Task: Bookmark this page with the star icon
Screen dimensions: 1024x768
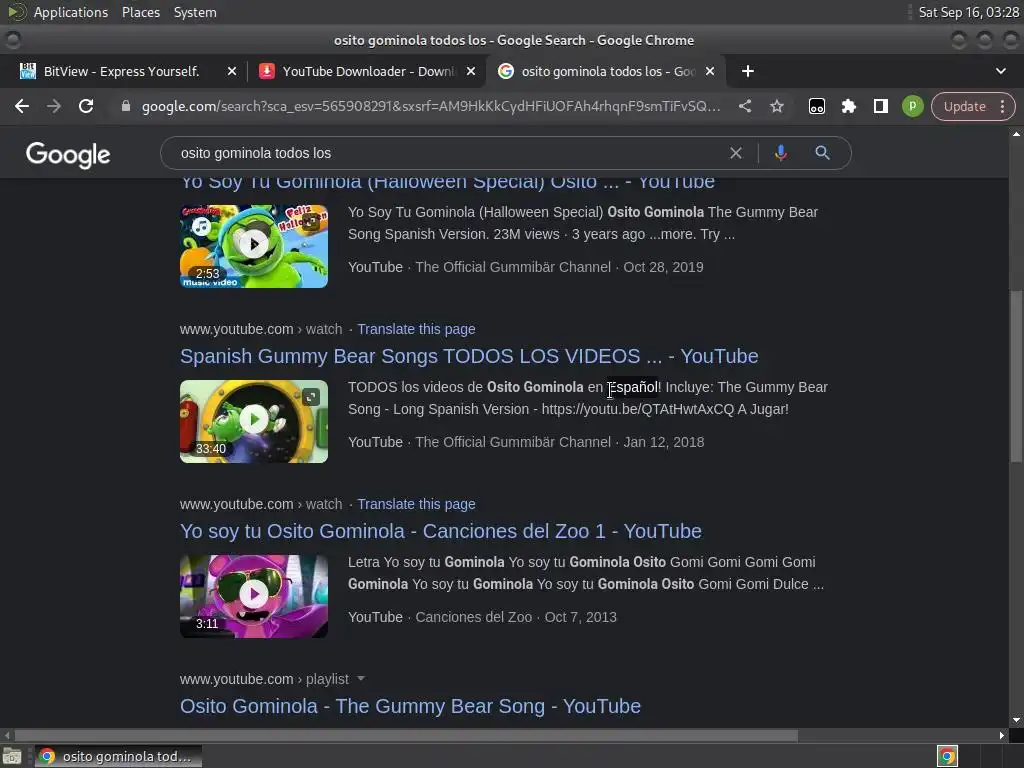Action: [x=776, y=106]
